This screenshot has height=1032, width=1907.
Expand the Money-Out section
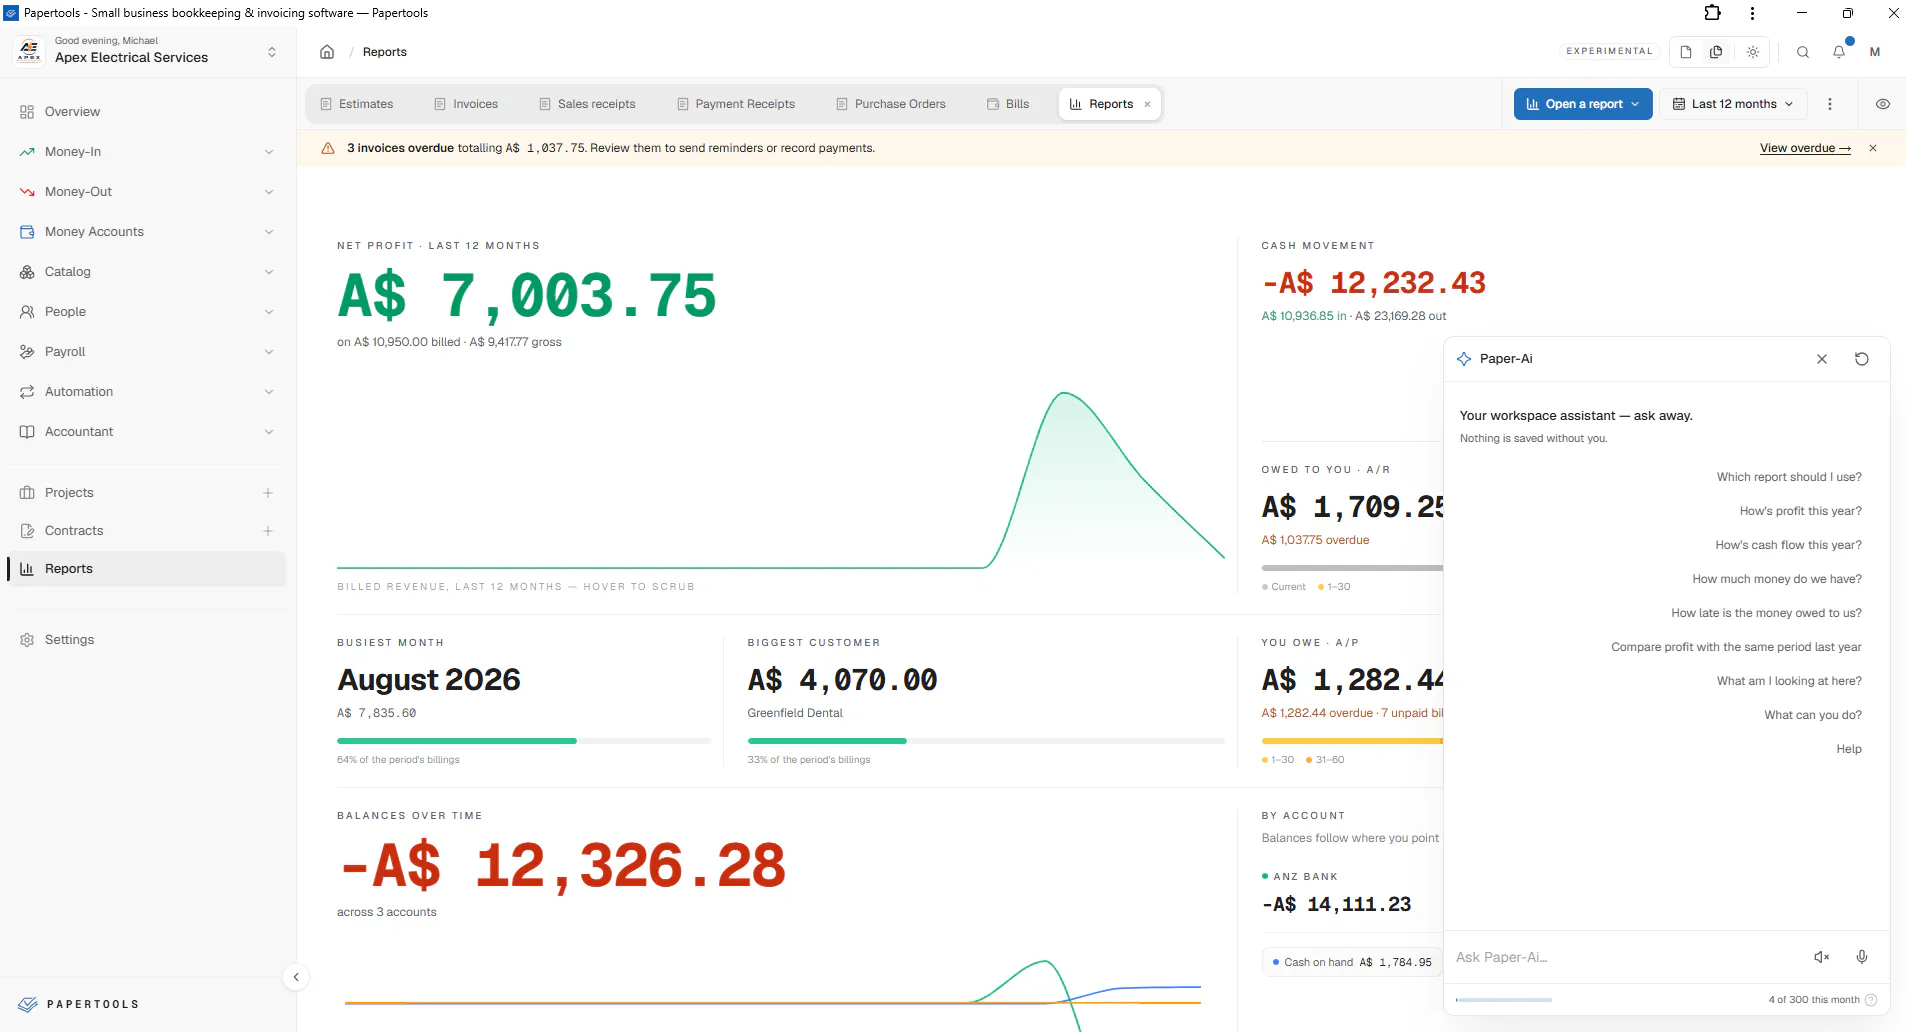point(146,192)
